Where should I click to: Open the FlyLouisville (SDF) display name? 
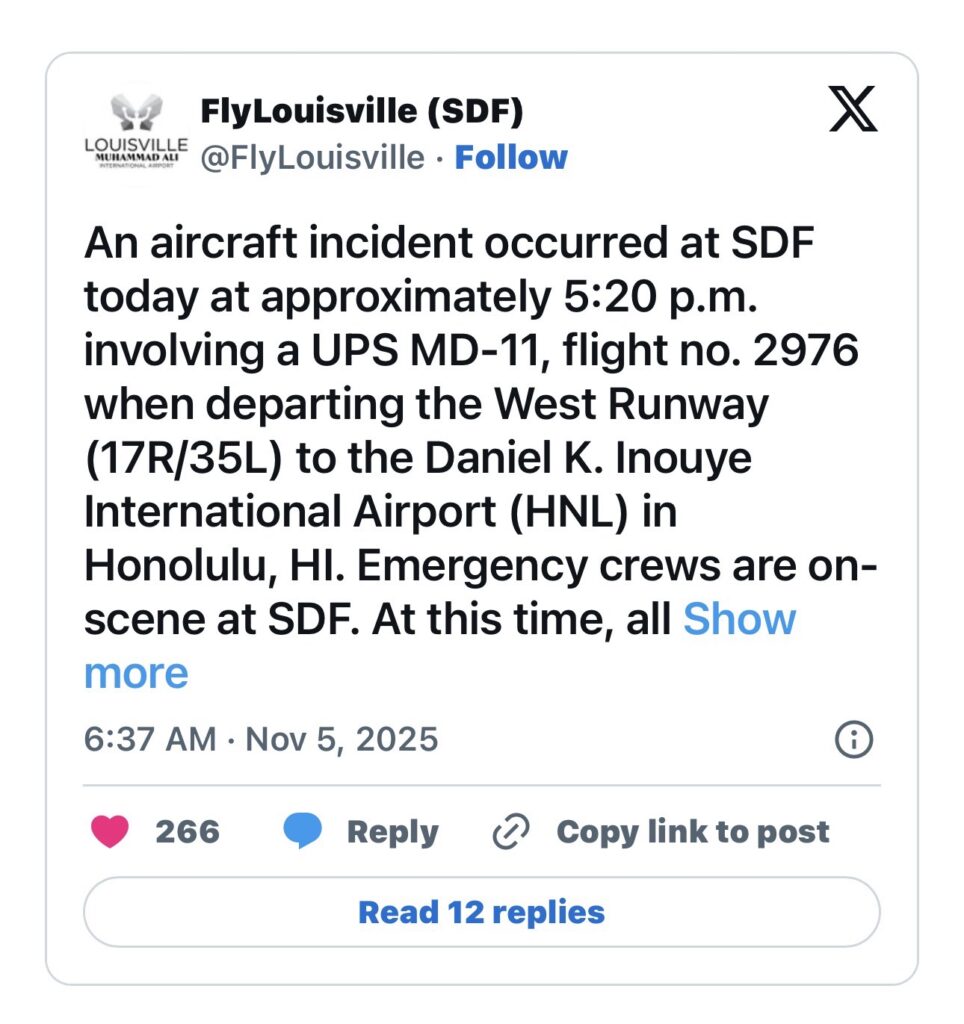pyautogui.click(x=362, y=113)
